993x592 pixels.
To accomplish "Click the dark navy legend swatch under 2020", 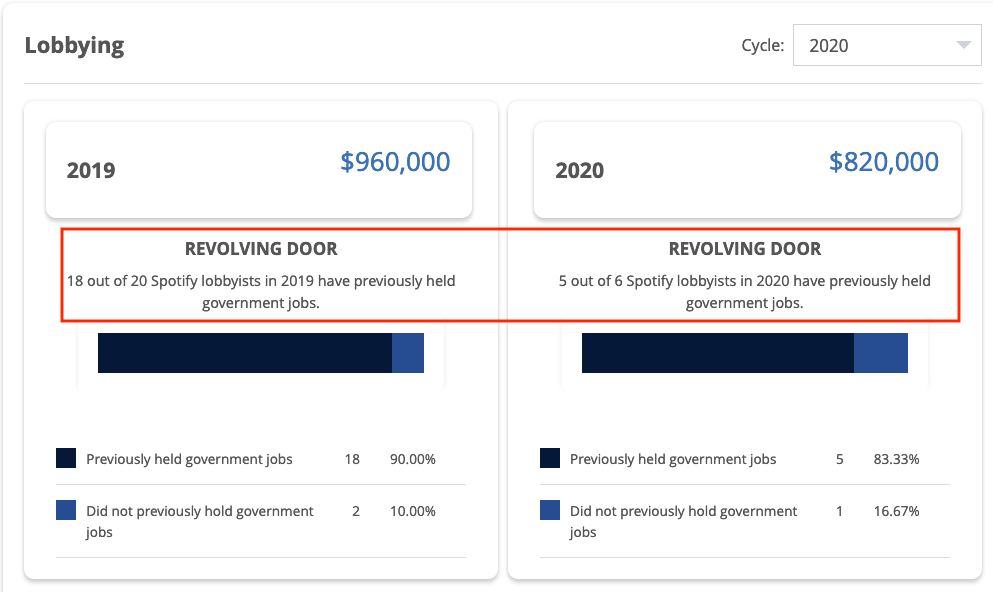I will [550, 458].
